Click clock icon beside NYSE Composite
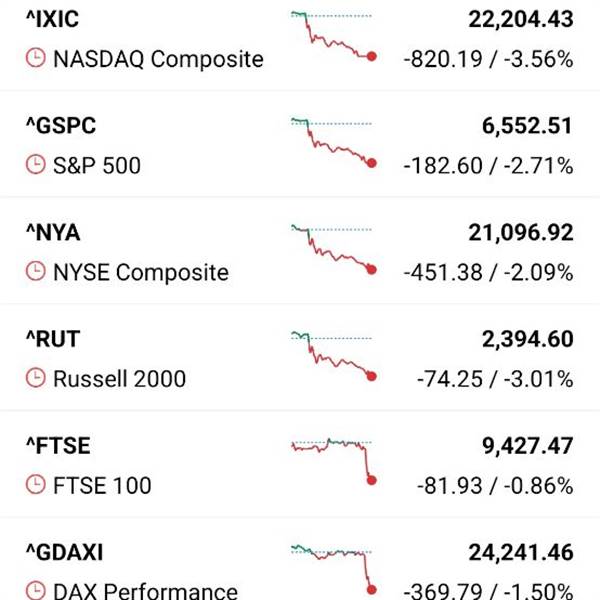This screenshot has height=600, width=600. 36,272
